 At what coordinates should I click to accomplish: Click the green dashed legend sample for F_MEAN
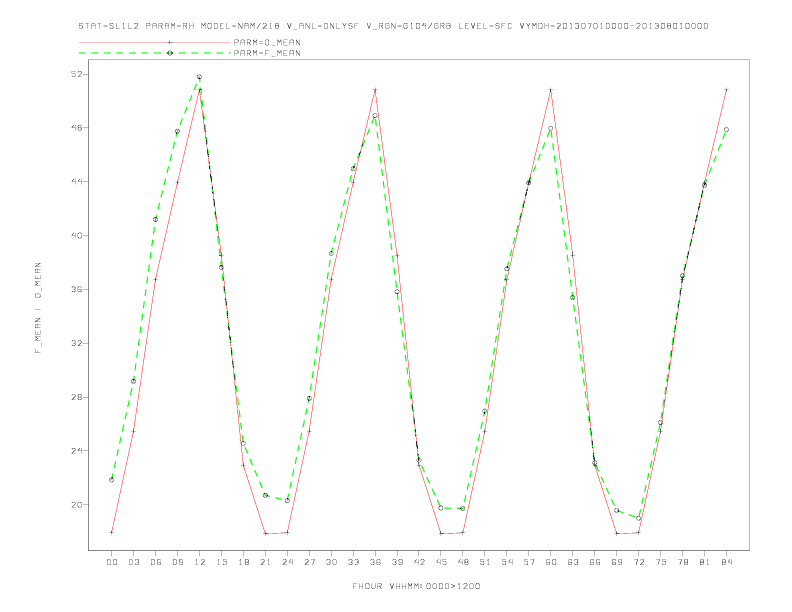[155, 53]
